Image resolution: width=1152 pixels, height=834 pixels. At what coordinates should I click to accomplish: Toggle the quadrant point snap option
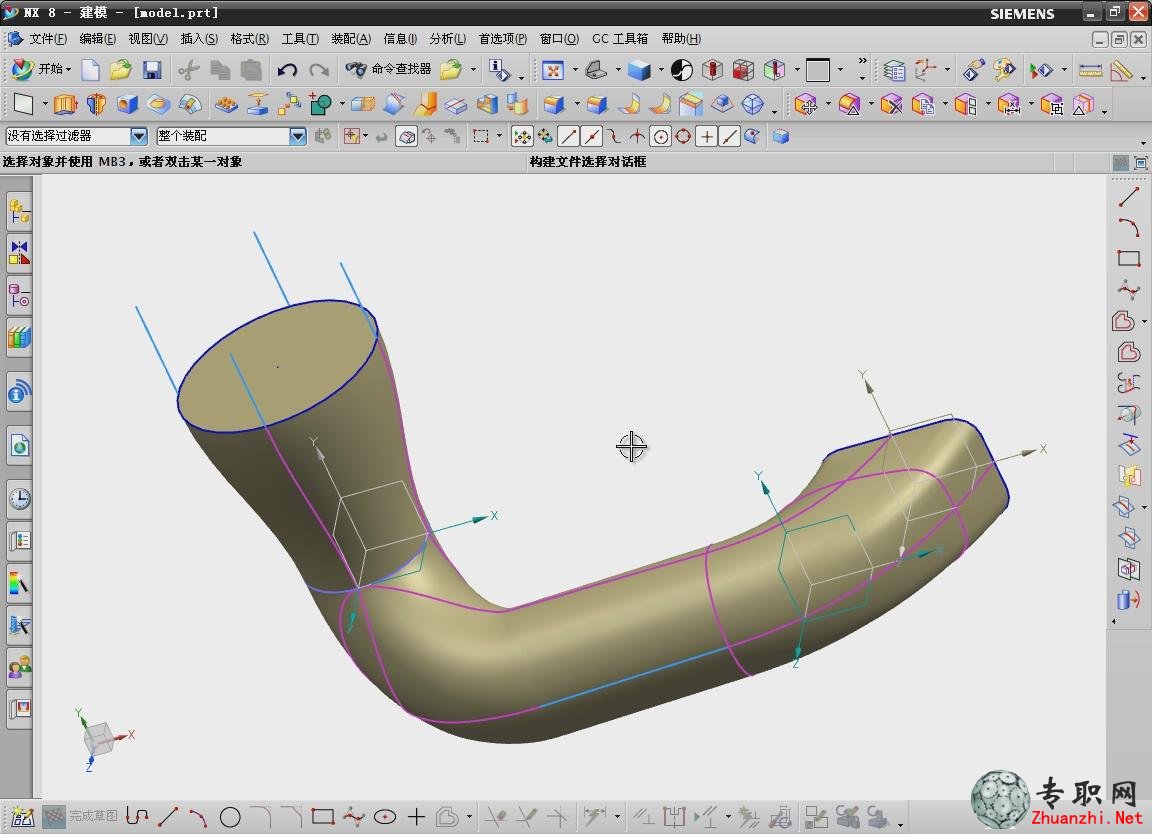[683, 137]
